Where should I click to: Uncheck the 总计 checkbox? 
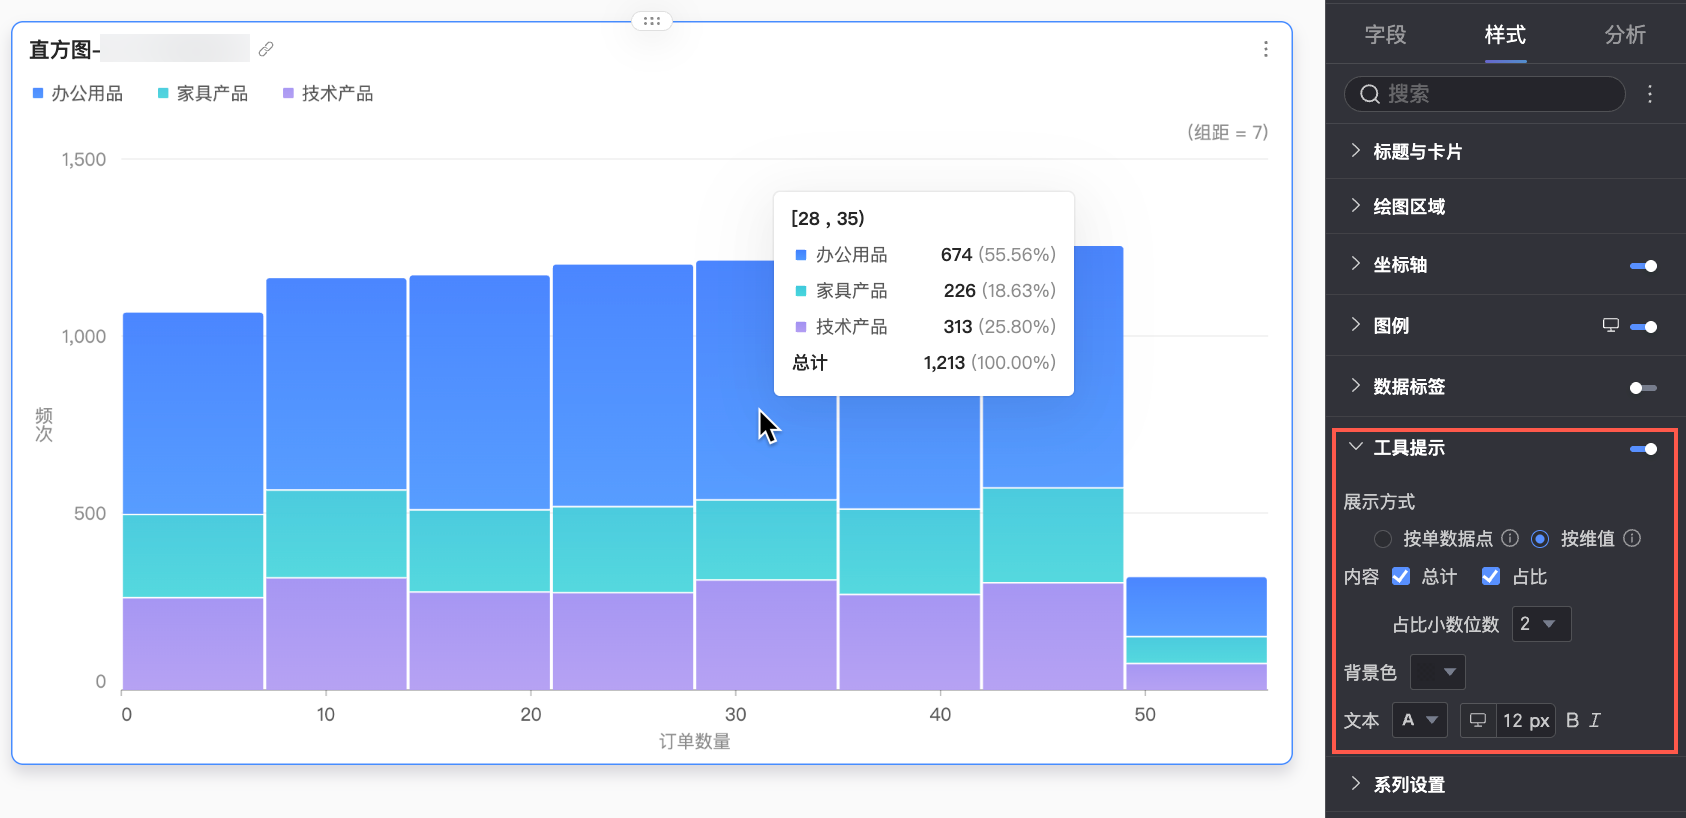(1401, 577)
